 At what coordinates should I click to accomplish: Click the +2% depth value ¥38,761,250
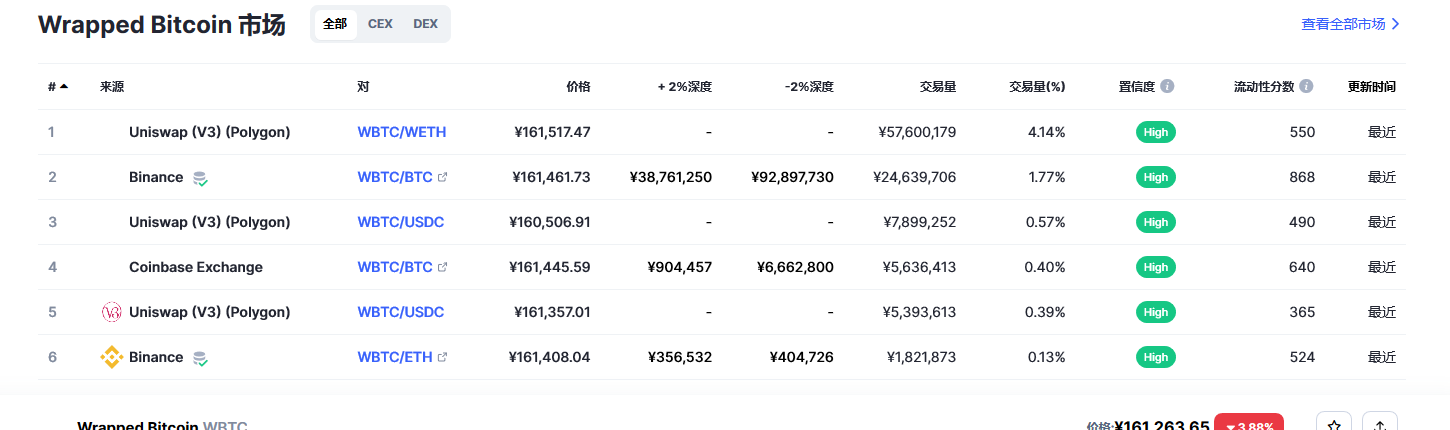pos(671,177)
